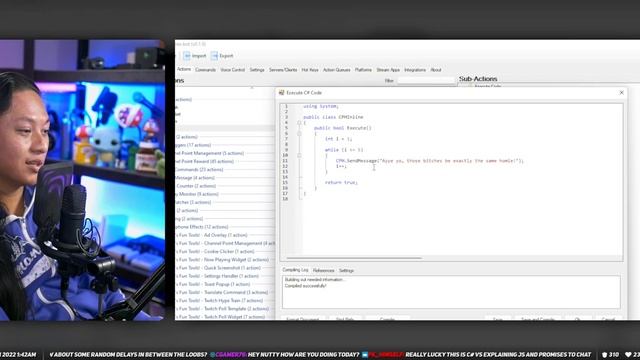Select the Translate Command group

[222, 292]
